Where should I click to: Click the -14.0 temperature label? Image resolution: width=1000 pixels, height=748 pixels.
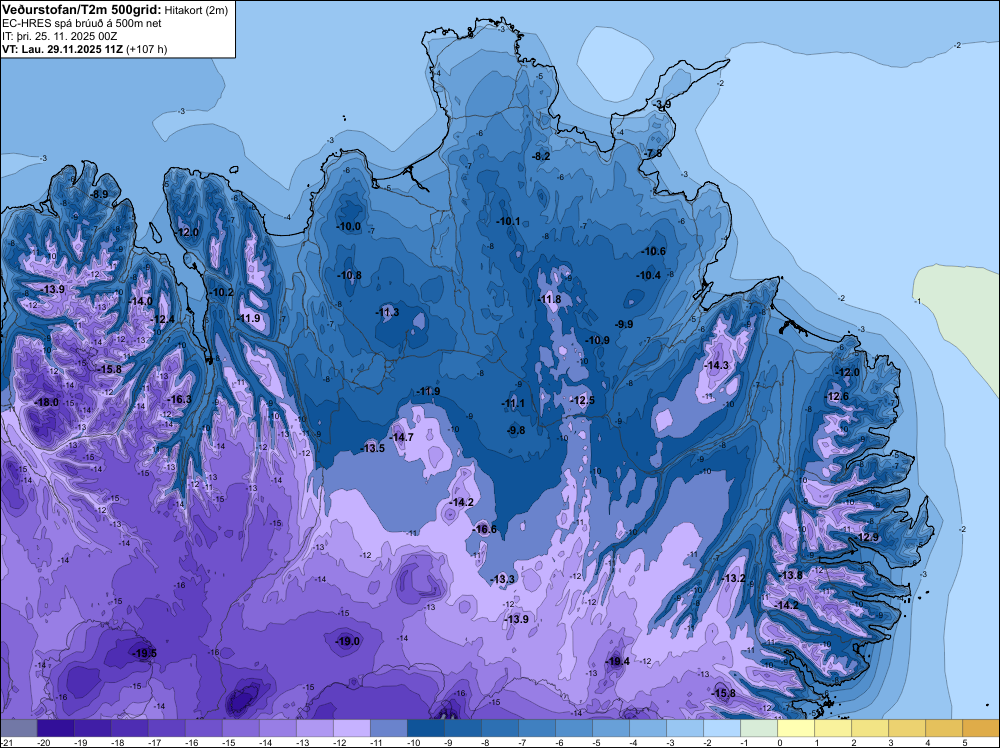pos(141,302)
